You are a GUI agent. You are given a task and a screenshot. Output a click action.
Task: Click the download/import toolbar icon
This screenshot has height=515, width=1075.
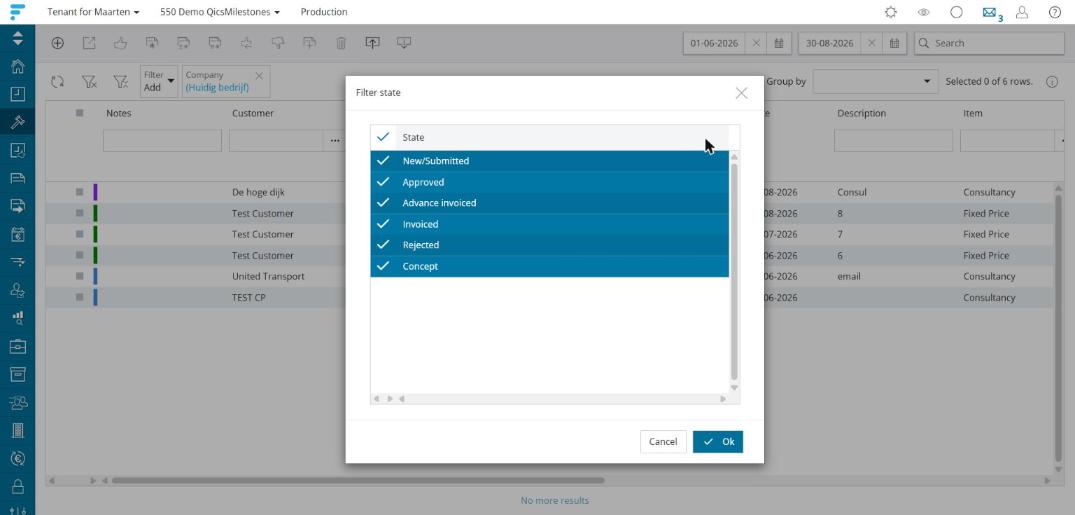pos(404,43)
